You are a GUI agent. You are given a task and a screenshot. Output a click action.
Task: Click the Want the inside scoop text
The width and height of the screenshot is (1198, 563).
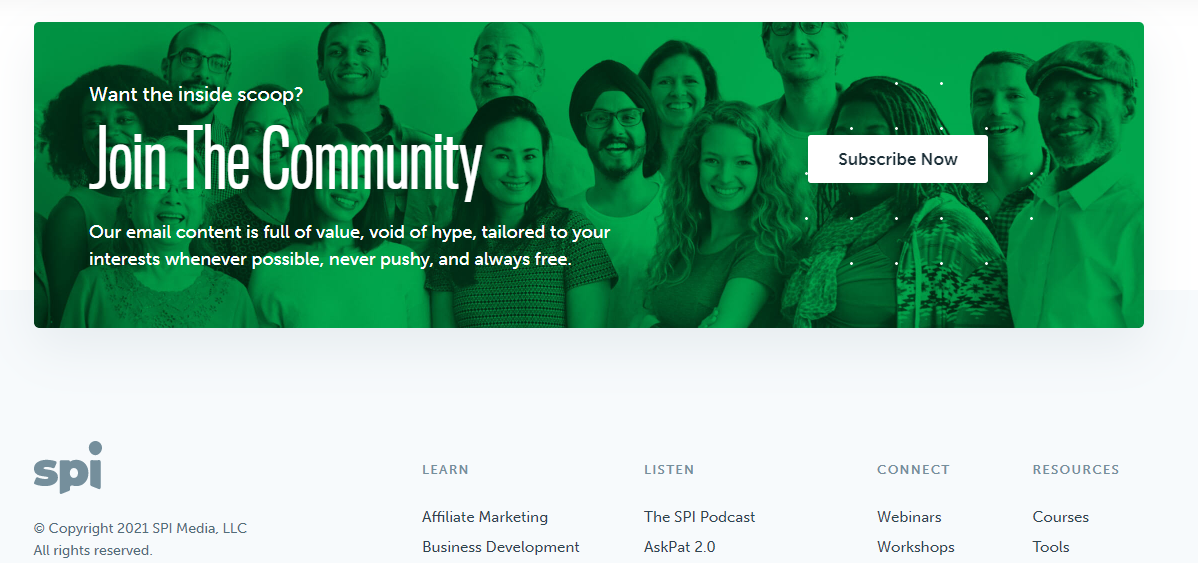[196, 95]
